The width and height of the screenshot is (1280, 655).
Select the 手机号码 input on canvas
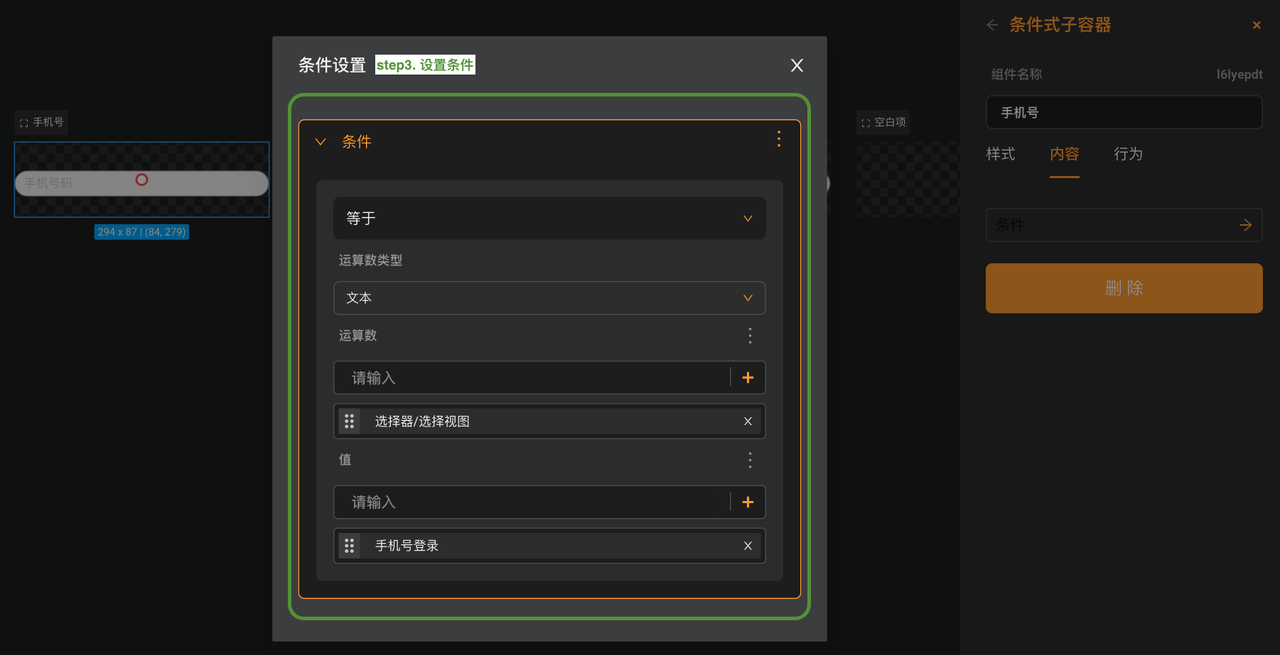(x=141, y=183)
